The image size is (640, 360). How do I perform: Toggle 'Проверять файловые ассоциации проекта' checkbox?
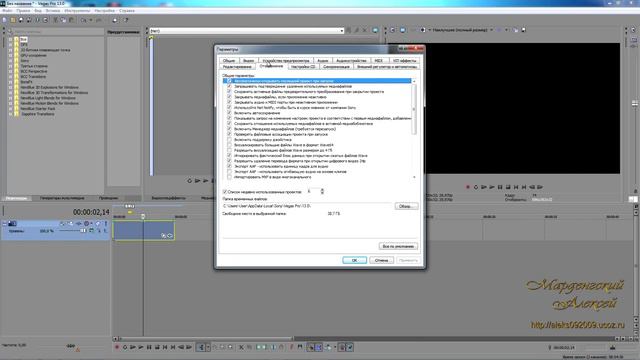(229, 134)
